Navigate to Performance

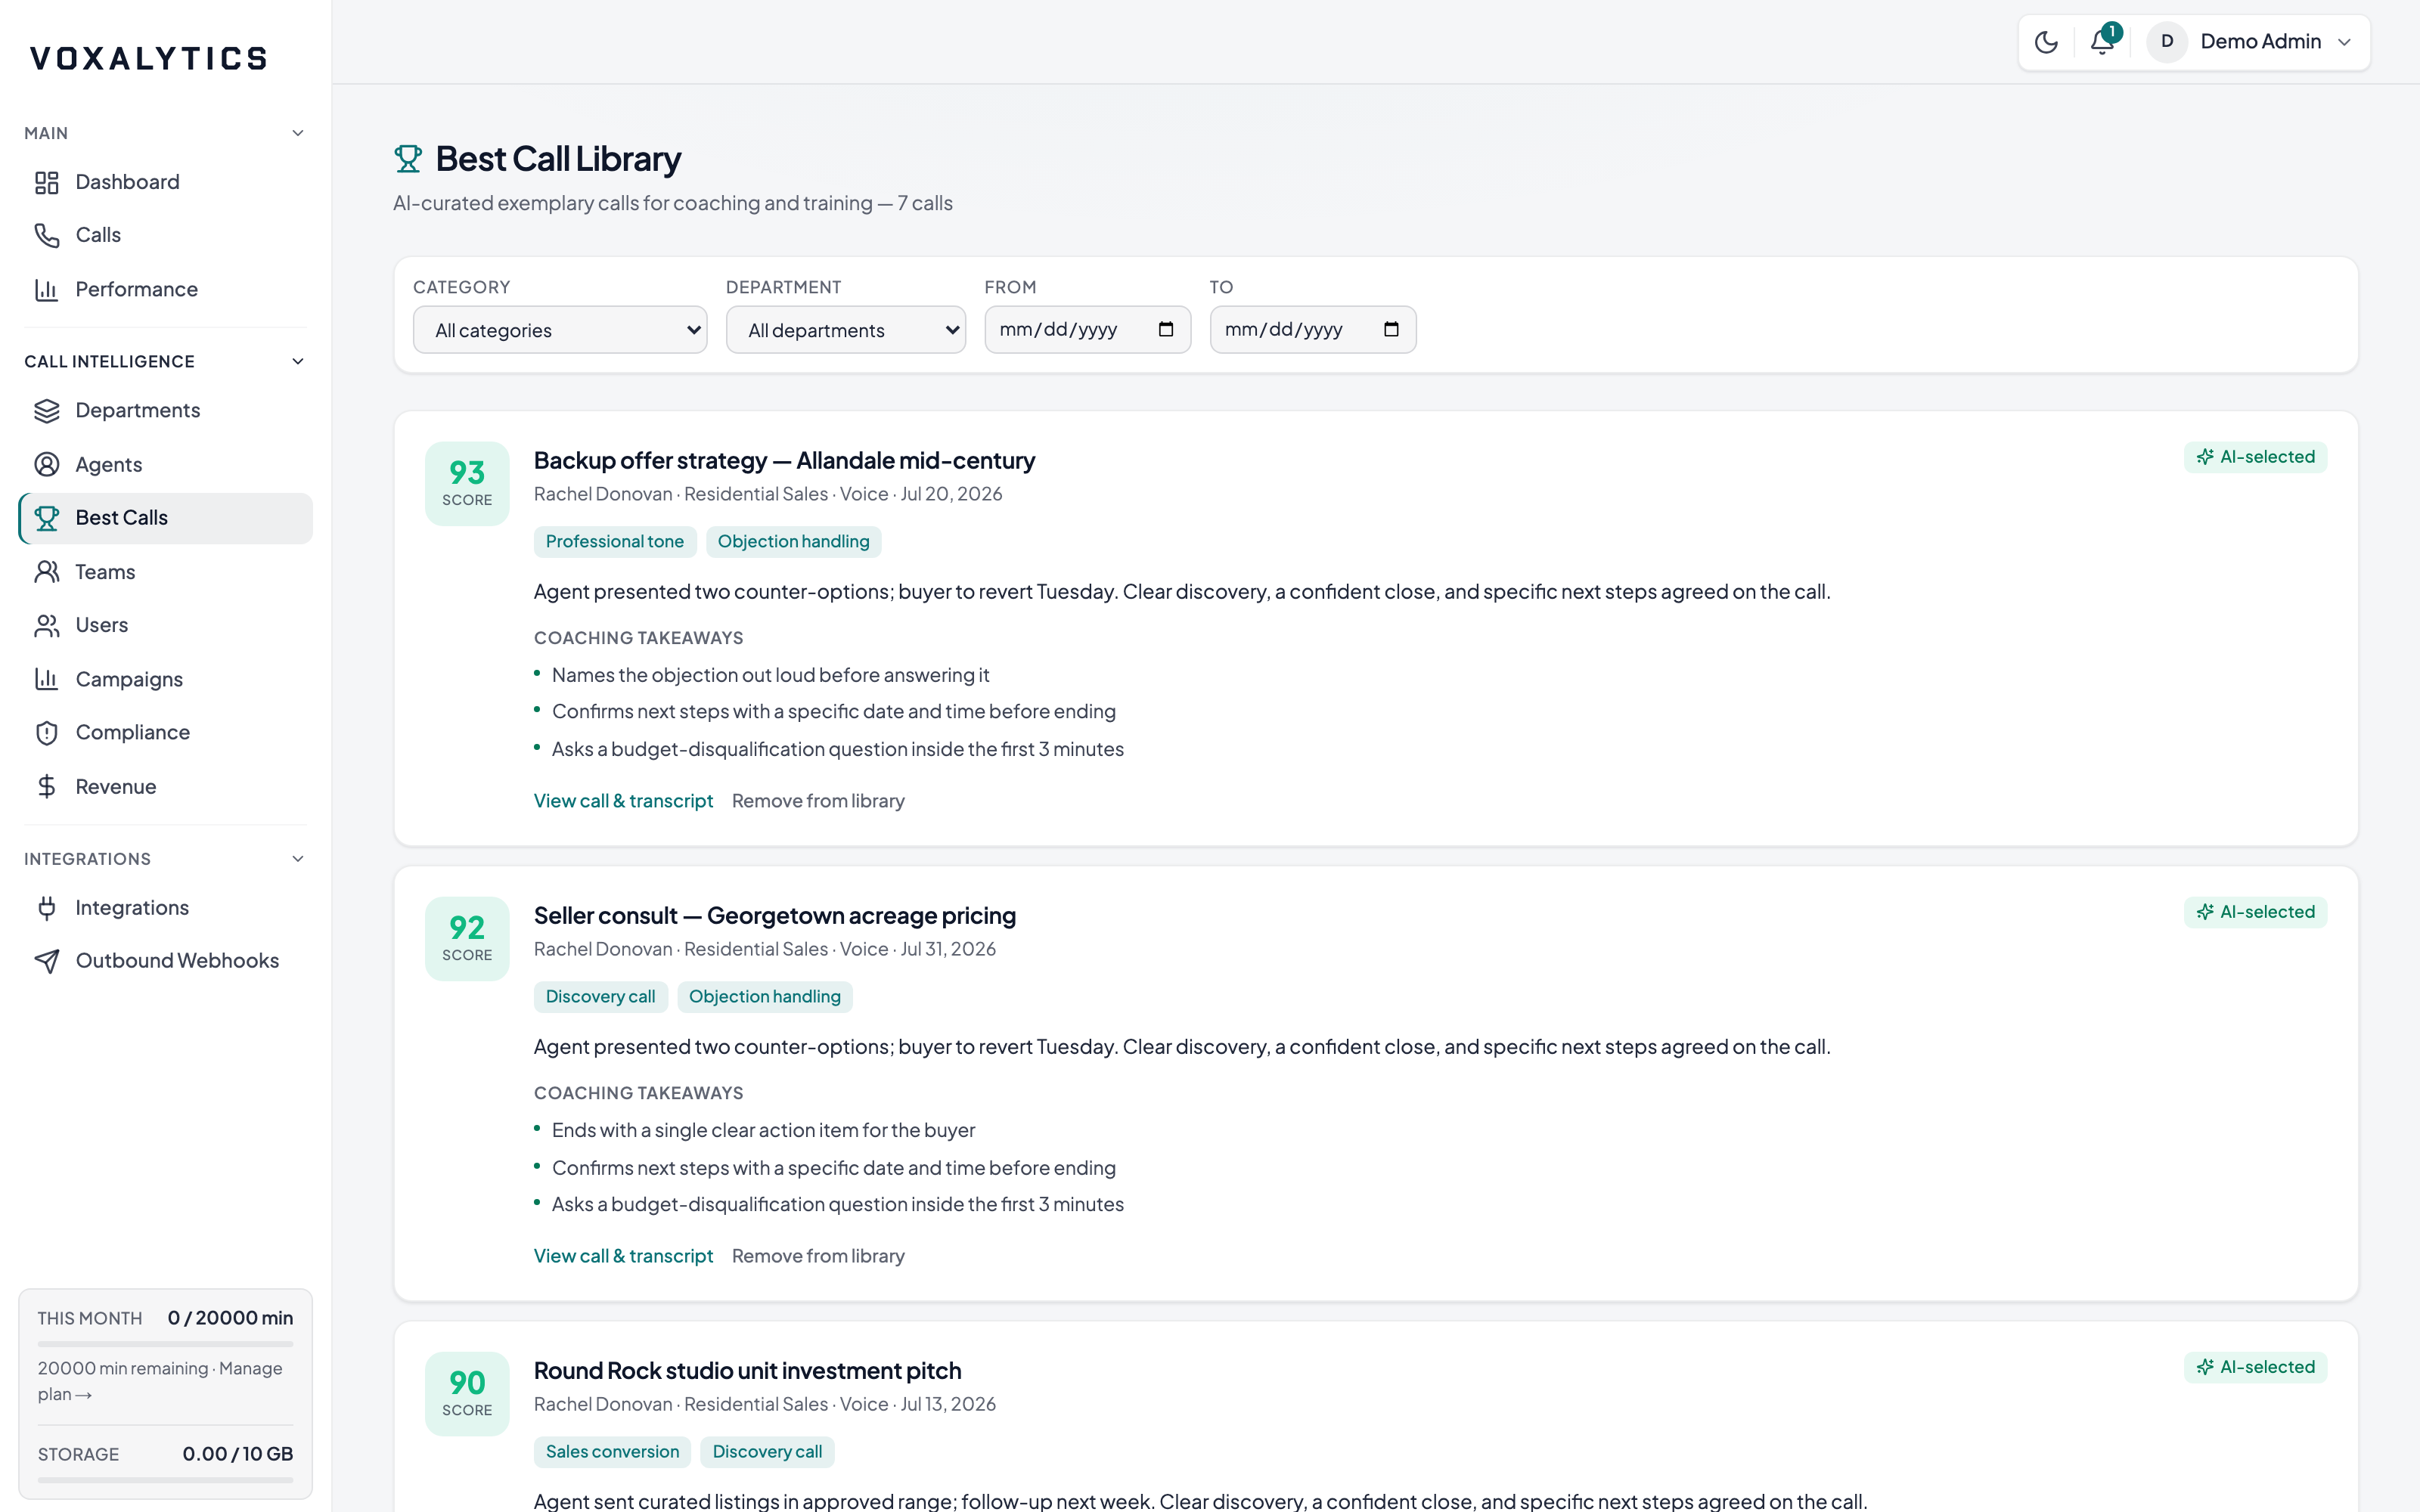pos(166,289)
